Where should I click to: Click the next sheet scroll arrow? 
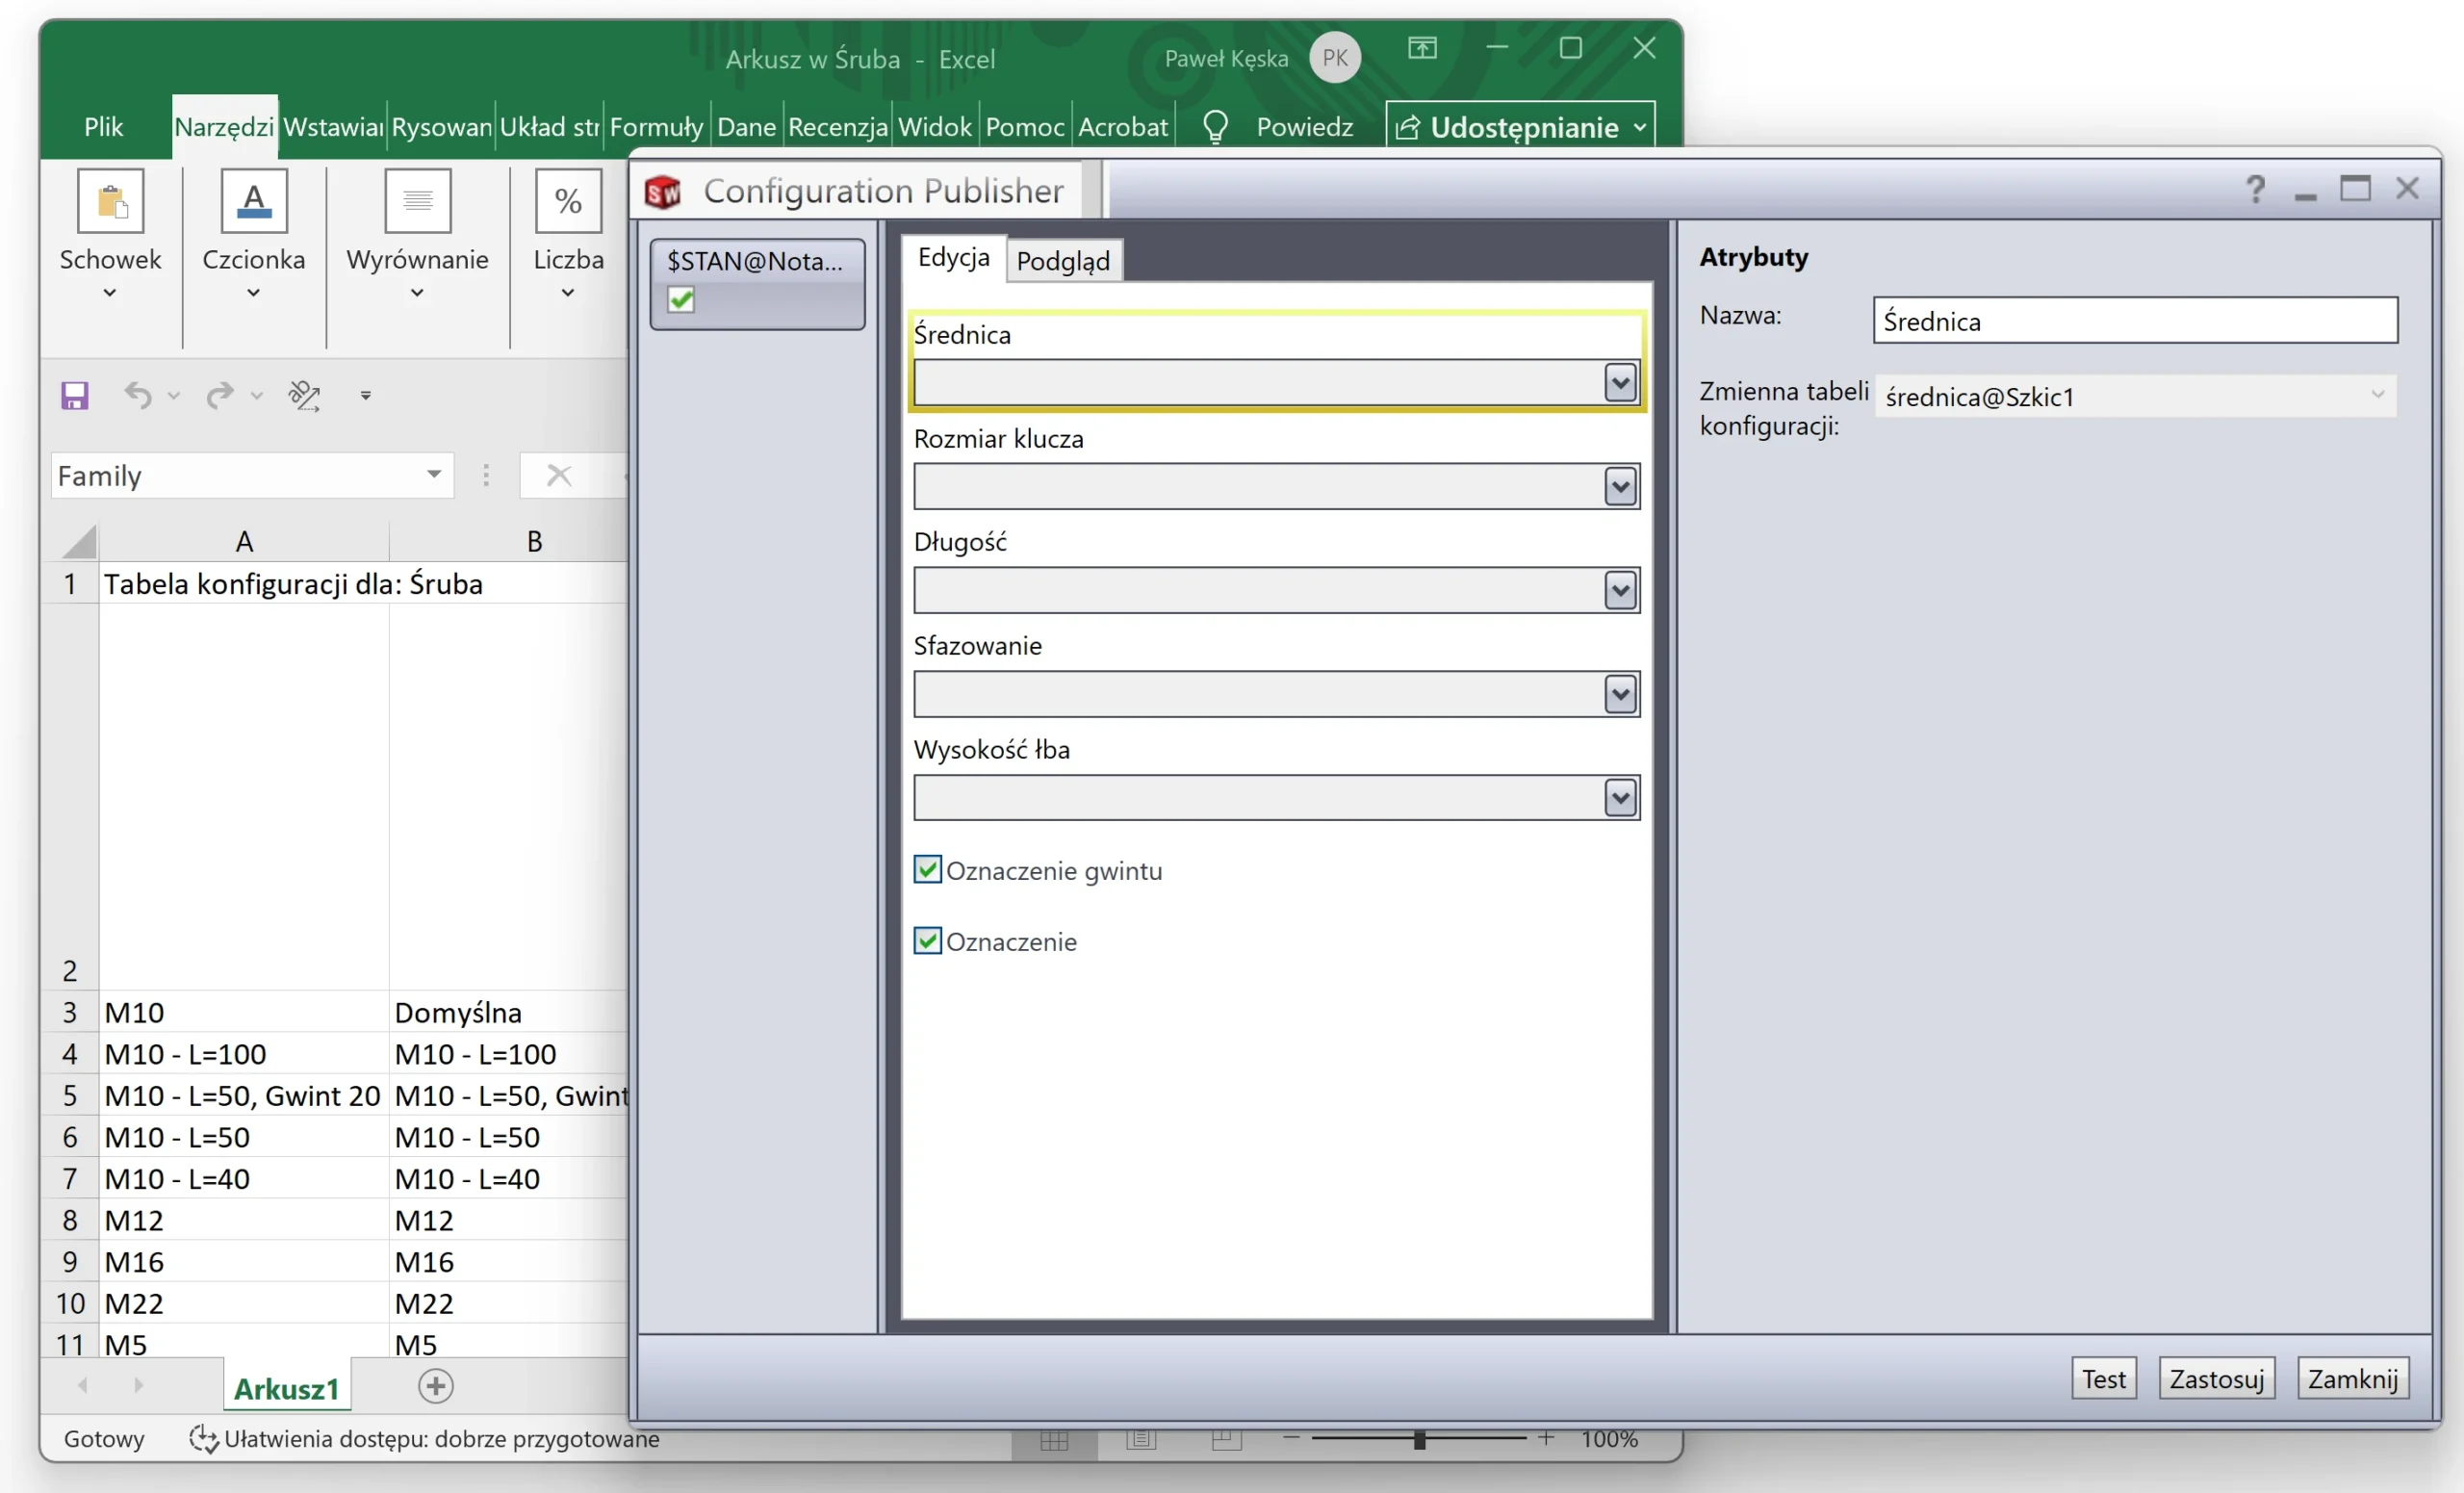pos(138,1386)
